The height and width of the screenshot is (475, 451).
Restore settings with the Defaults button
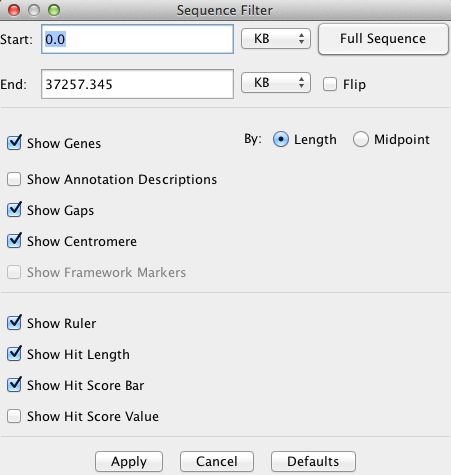coord(313,461)
